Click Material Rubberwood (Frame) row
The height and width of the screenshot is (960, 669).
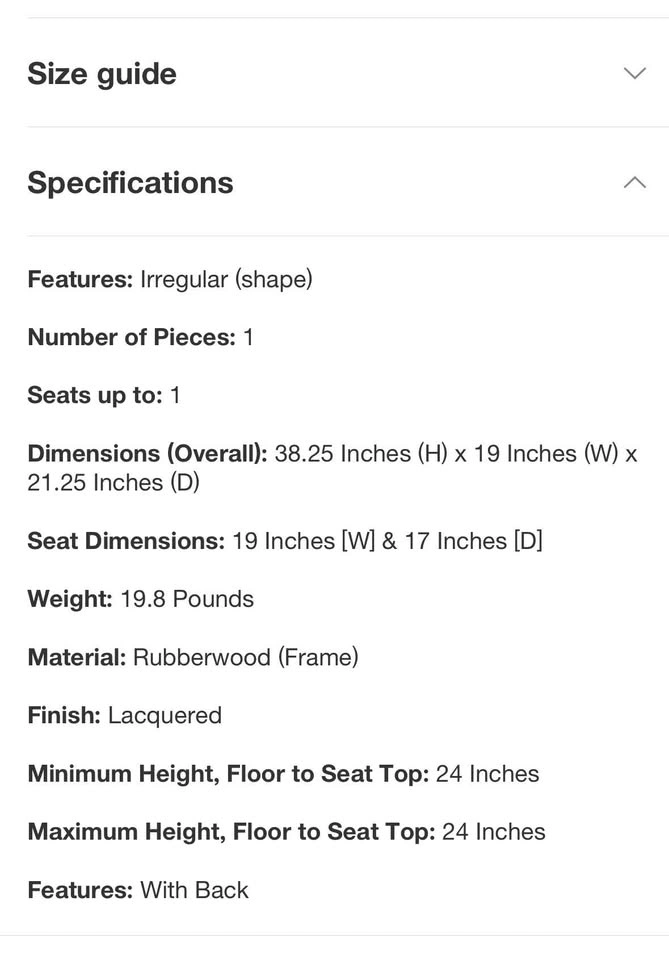(x=193, y=658)
